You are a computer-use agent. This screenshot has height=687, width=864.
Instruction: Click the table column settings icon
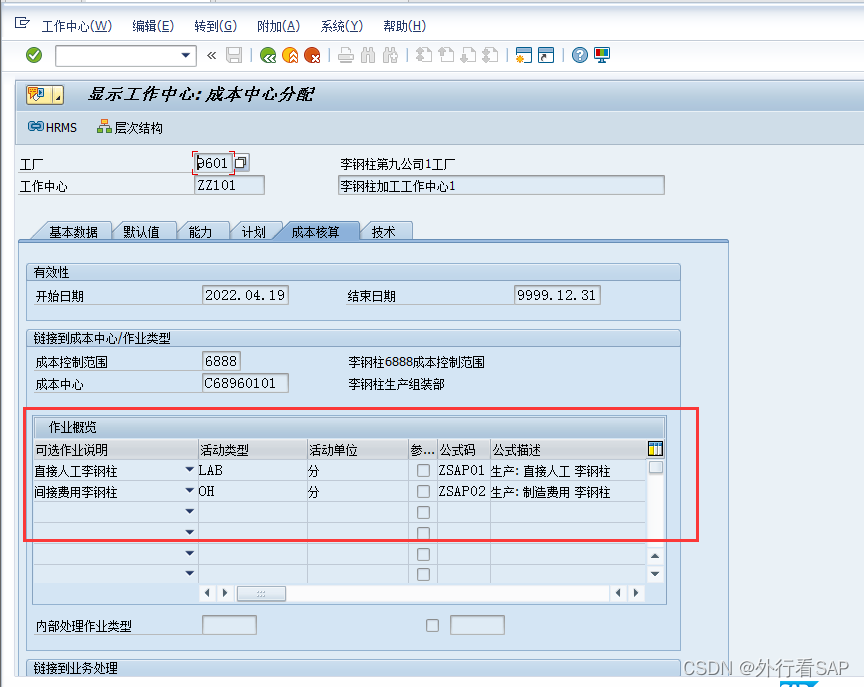[655, 449]
